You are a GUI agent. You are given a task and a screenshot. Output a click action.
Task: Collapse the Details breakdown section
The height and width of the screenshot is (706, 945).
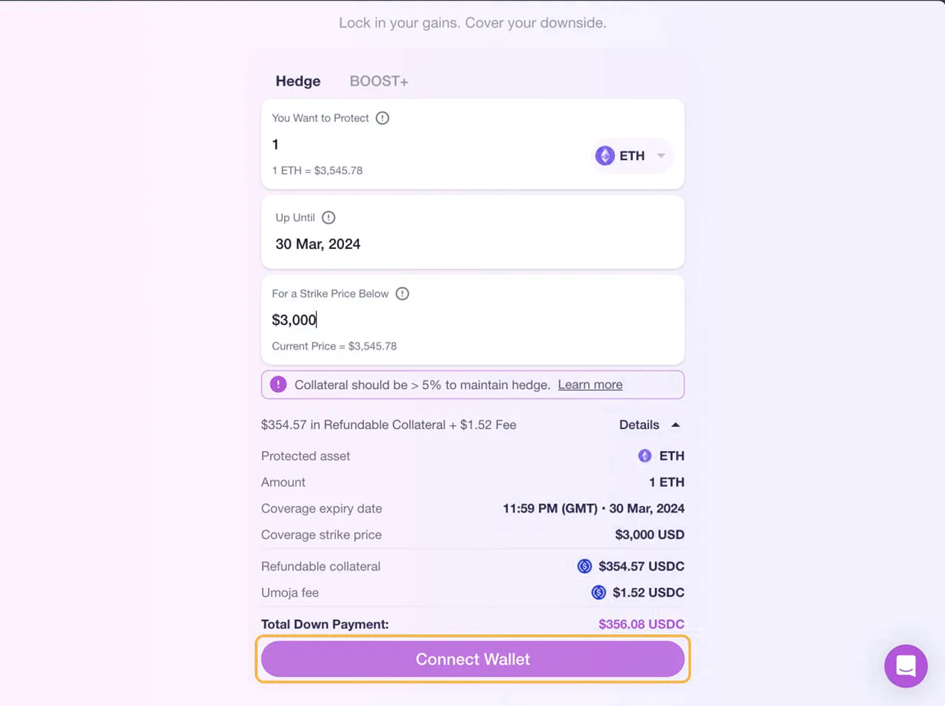tap(649, 424)
